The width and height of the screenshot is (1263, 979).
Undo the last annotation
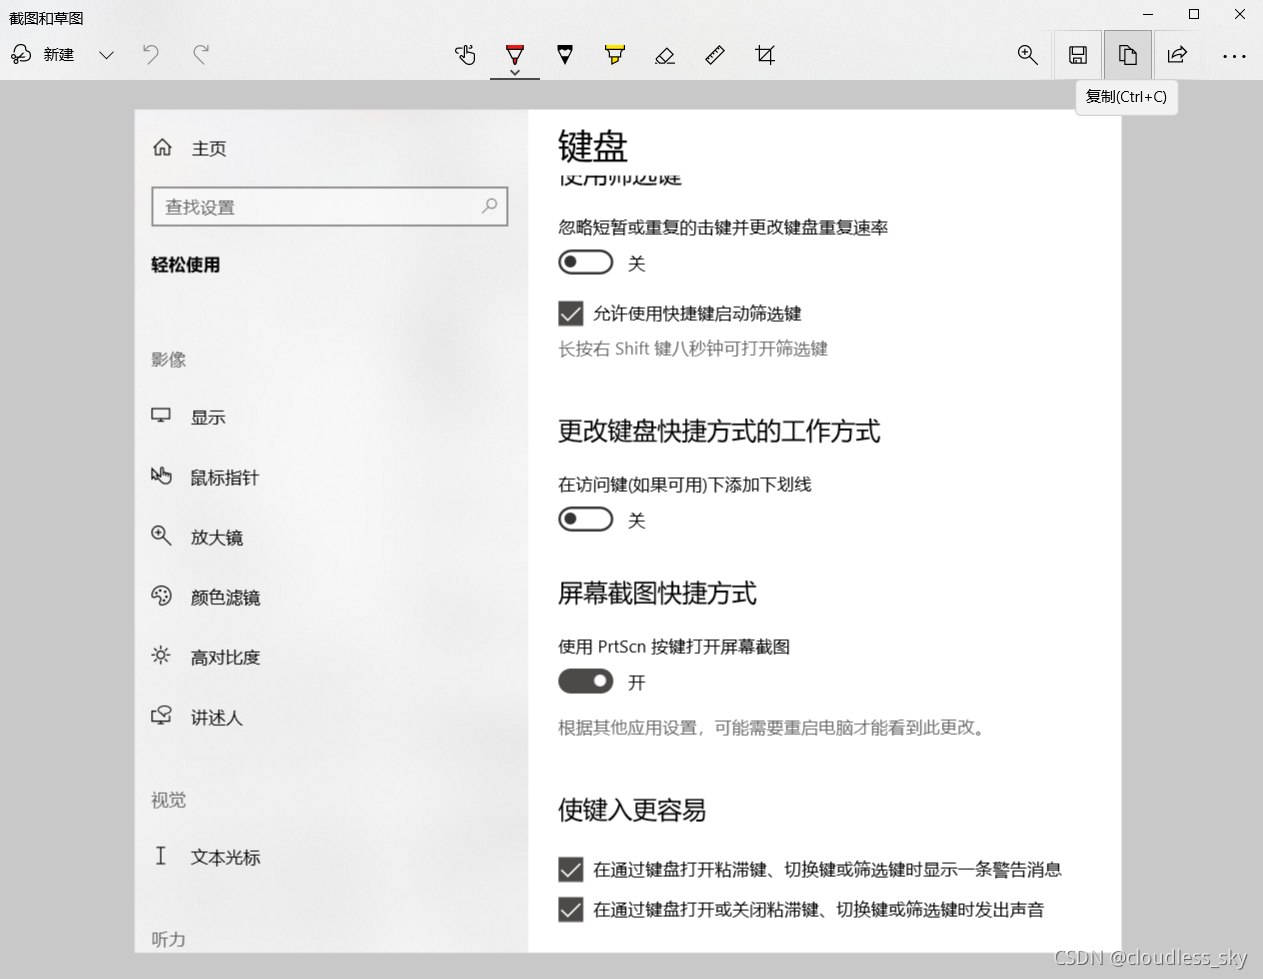(150, 55)
